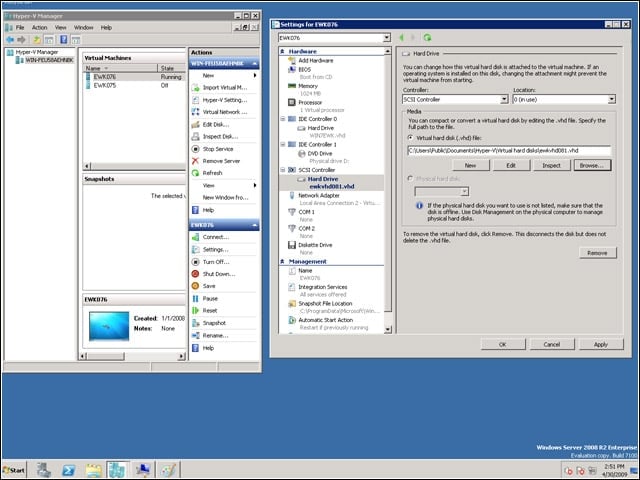The height and width of the screenshot is (480, 640).
Task: Click the Inspect button in Hard Drive settings
Action: click(x=552, y=165)
